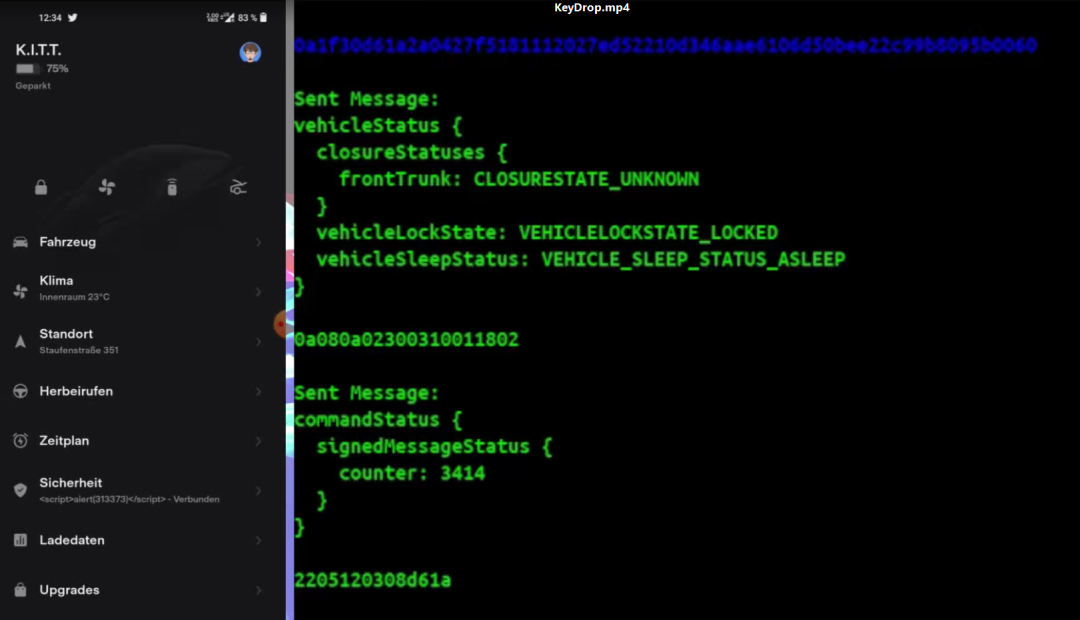
Task: Tap the Twitter notification icon in status bar
Action: (72, 17)
